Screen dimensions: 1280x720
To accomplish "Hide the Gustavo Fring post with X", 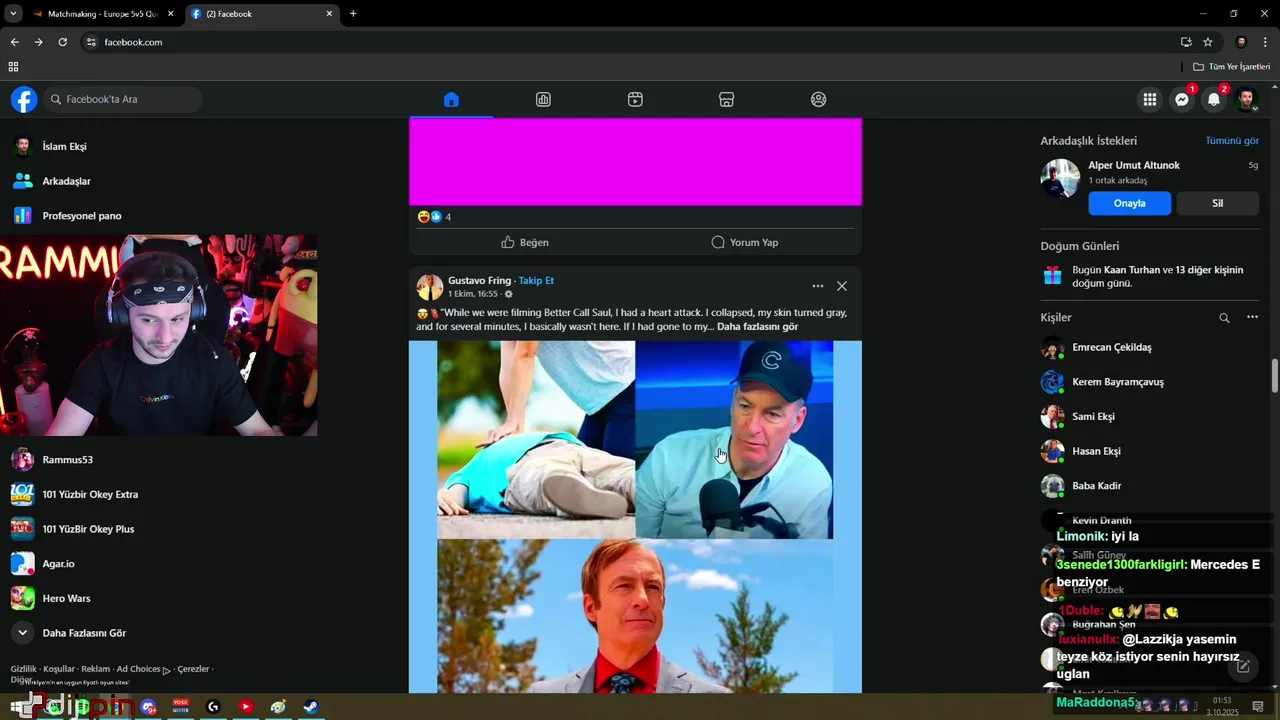I will point(842,286).
